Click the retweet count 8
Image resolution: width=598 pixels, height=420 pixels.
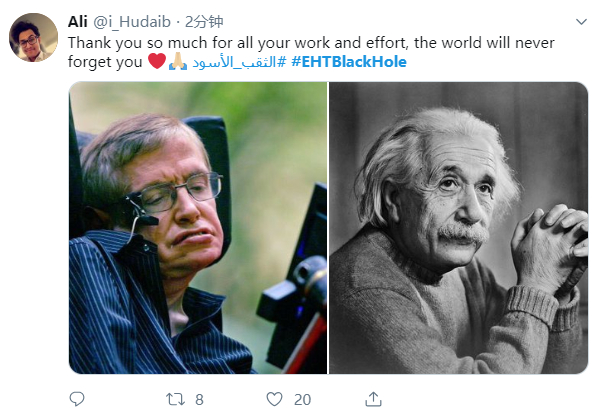pos(199,400)
